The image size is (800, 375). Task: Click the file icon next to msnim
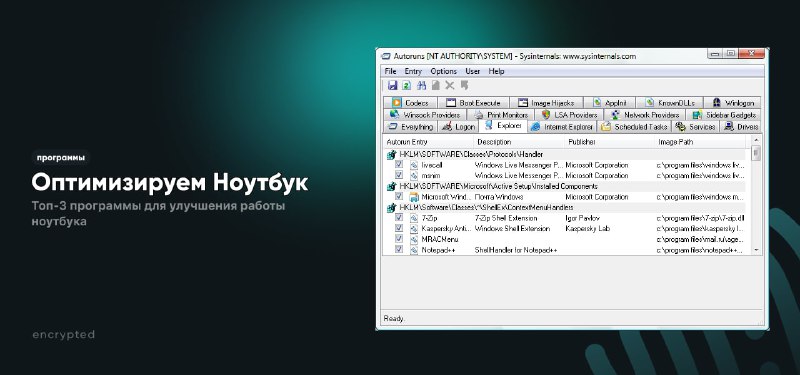coord(414,176)
